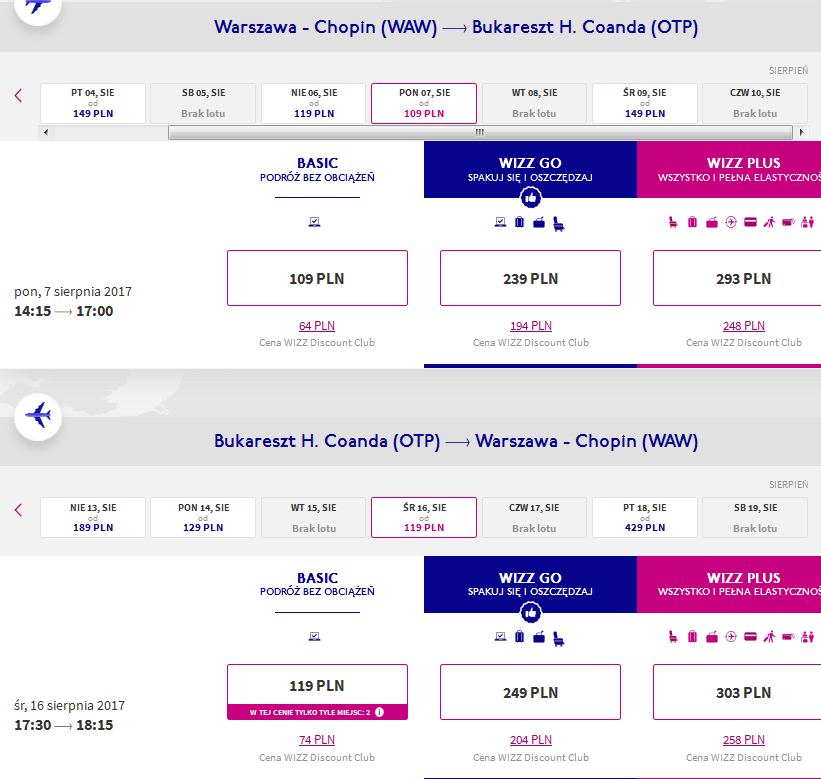Click the online check-in icon under outbound WIZZ GO
The height and width of the screenshot is (779, 821).
coord(501,222)
